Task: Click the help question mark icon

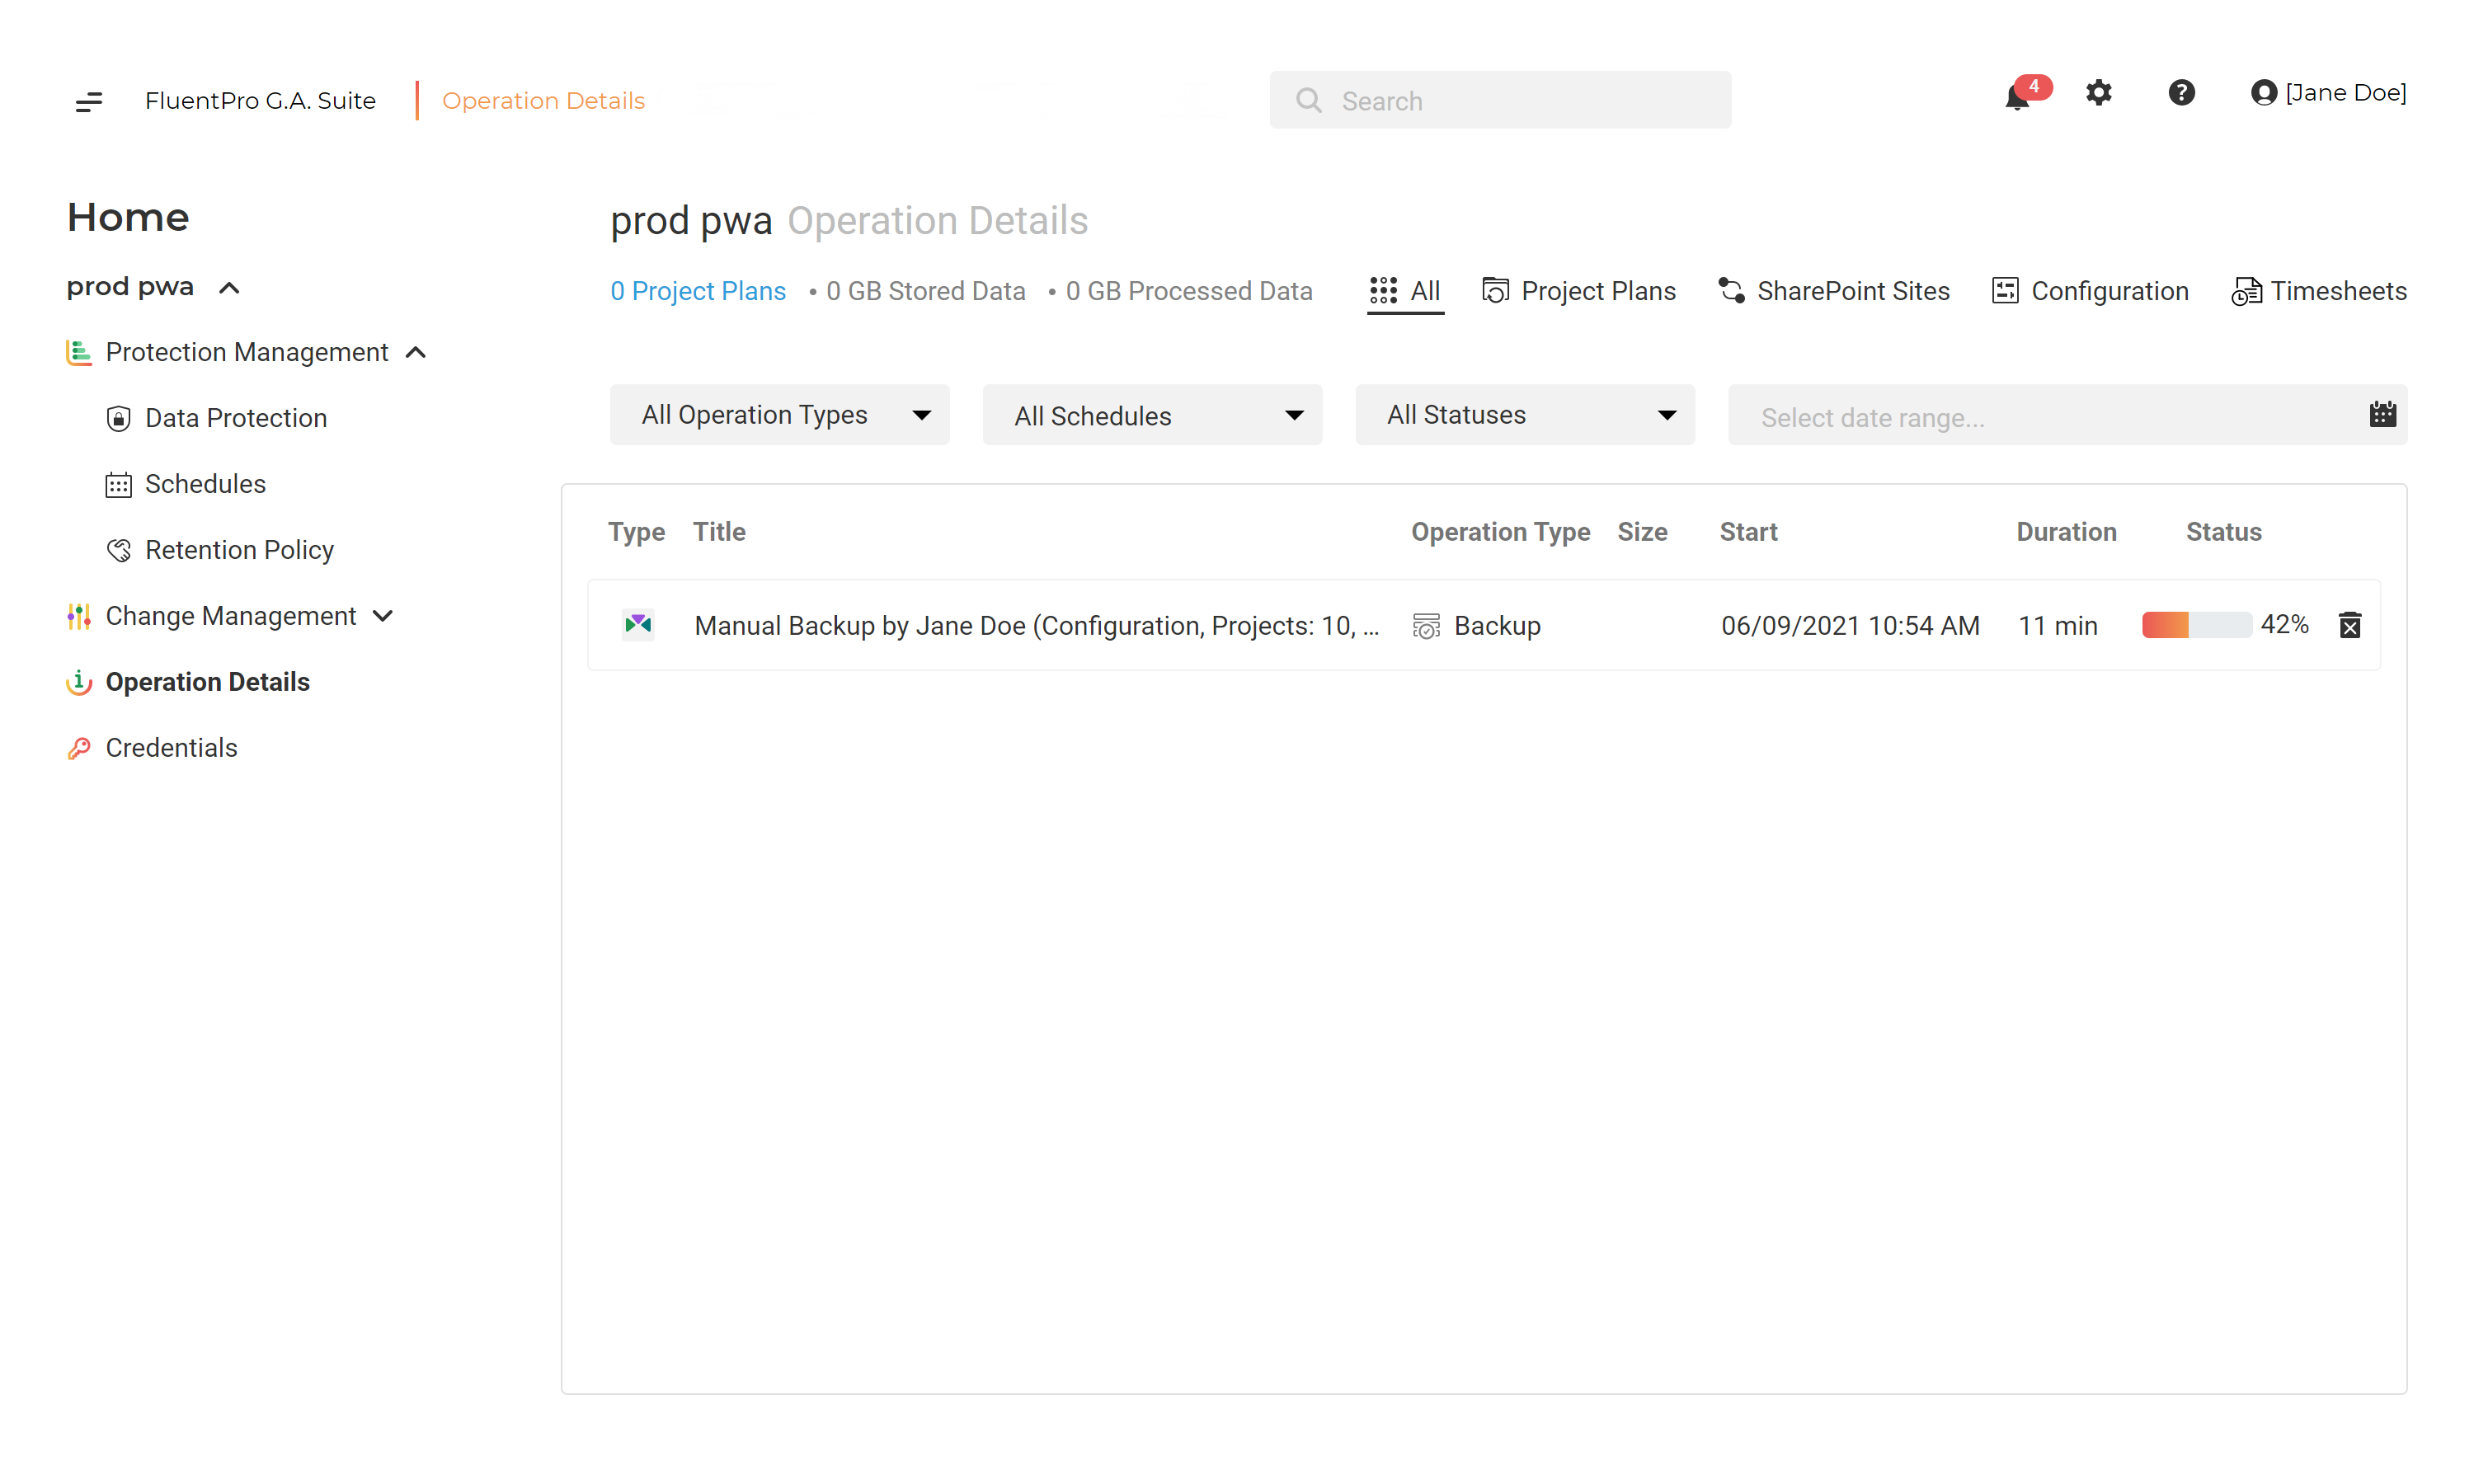Action: (2181, 93)
